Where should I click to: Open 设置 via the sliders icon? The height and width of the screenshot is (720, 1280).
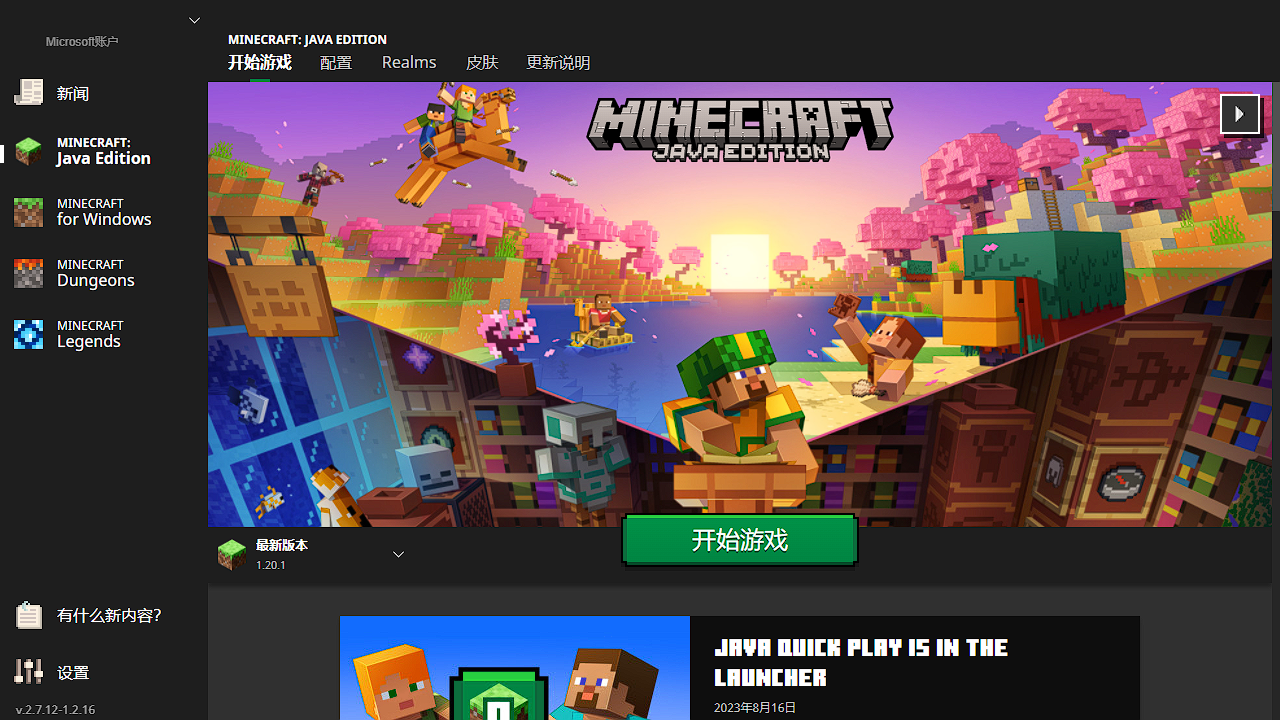point(29,672)
